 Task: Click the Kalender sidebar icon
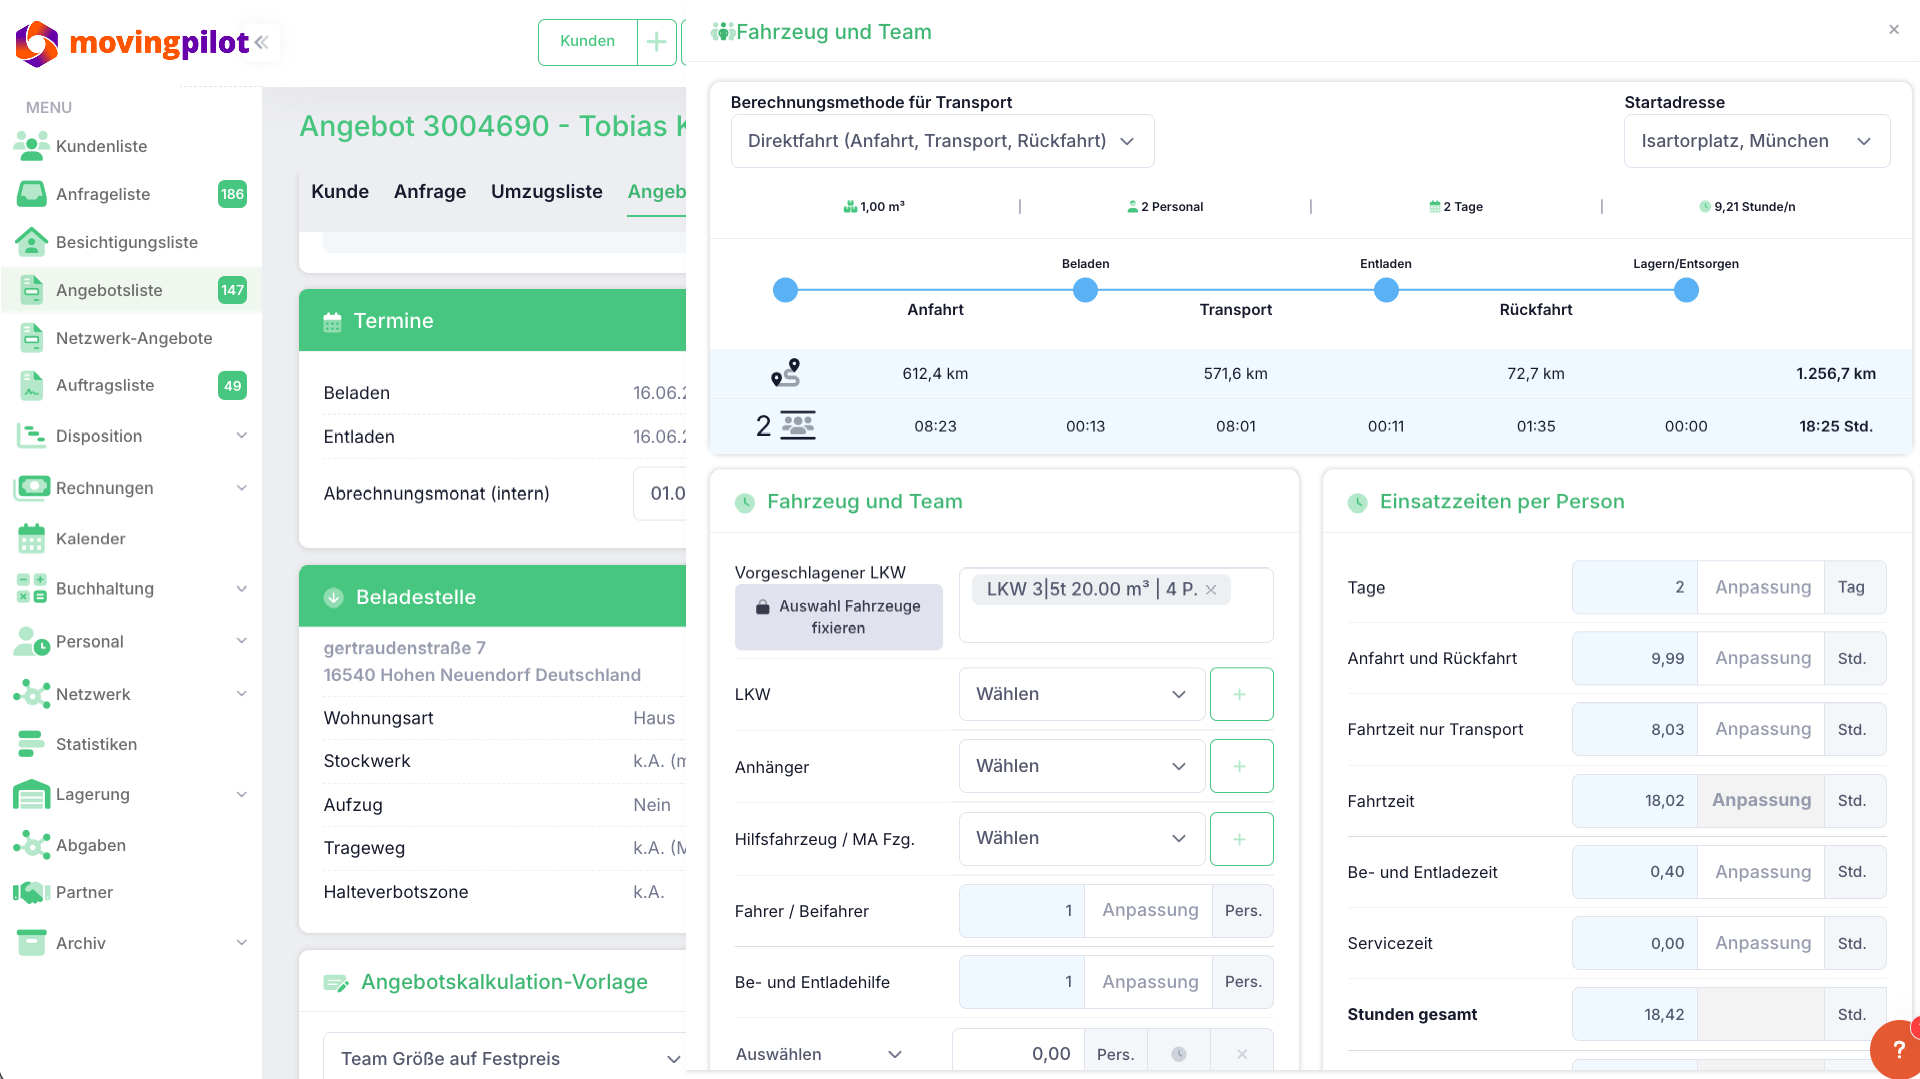pos(31,539)
